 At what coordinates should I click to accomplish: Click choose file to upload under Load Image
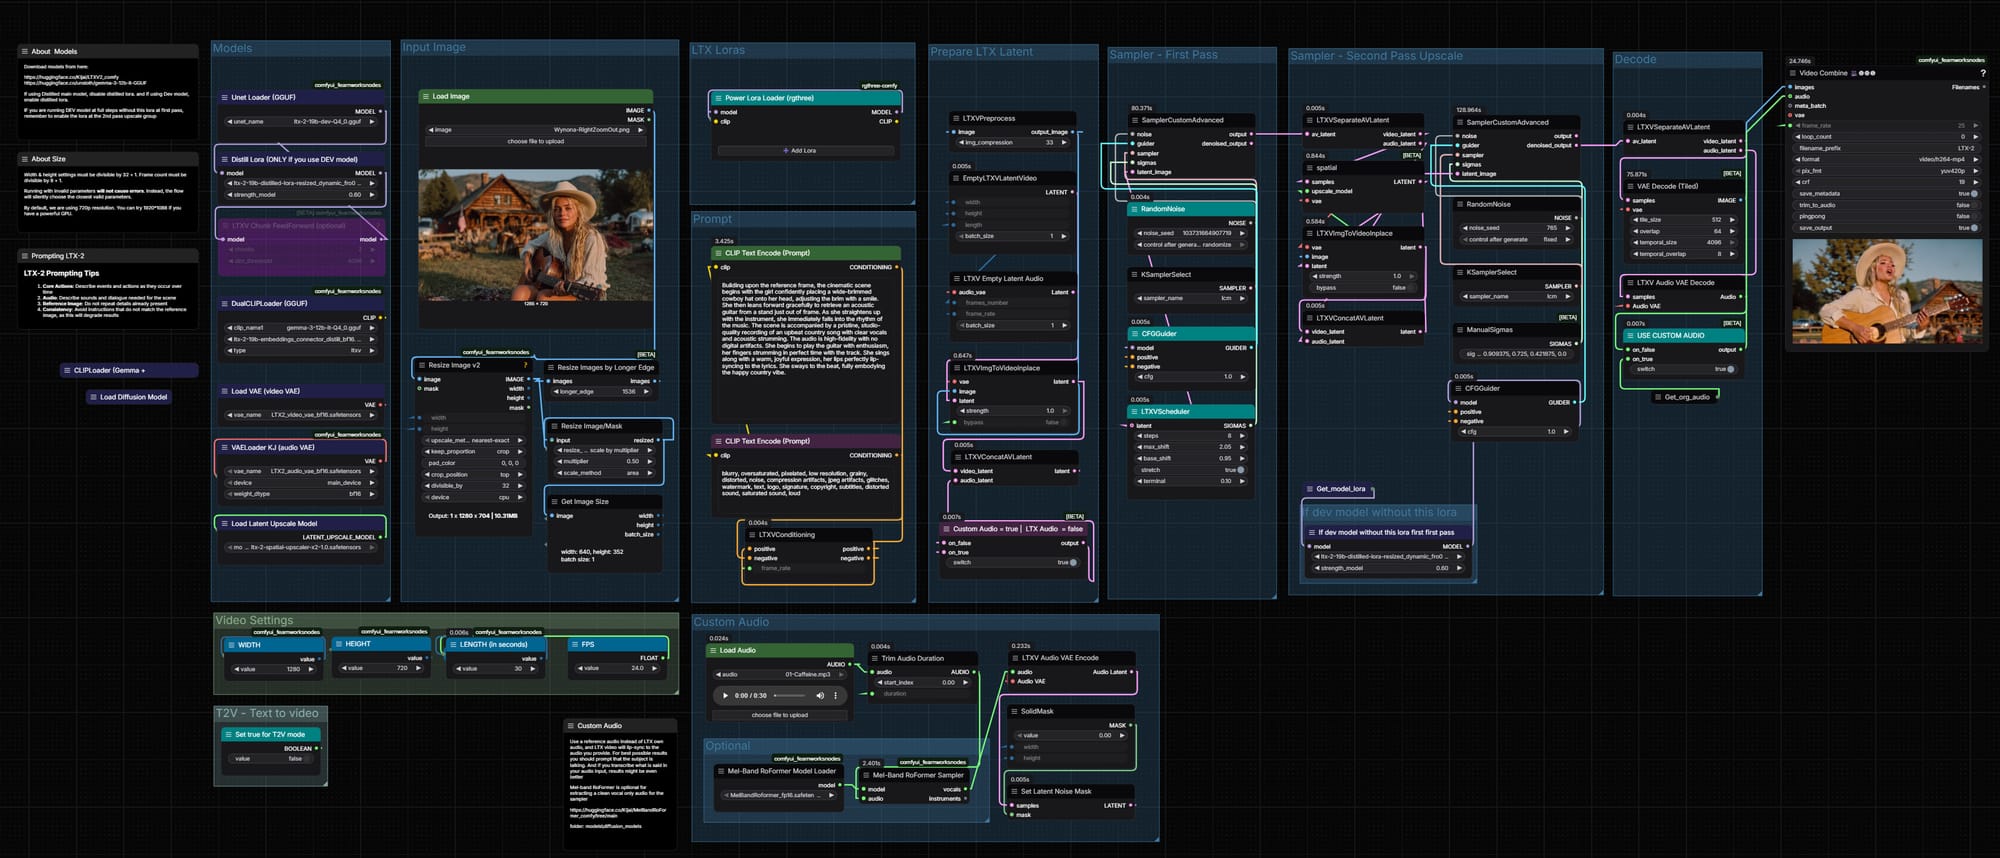536,141
